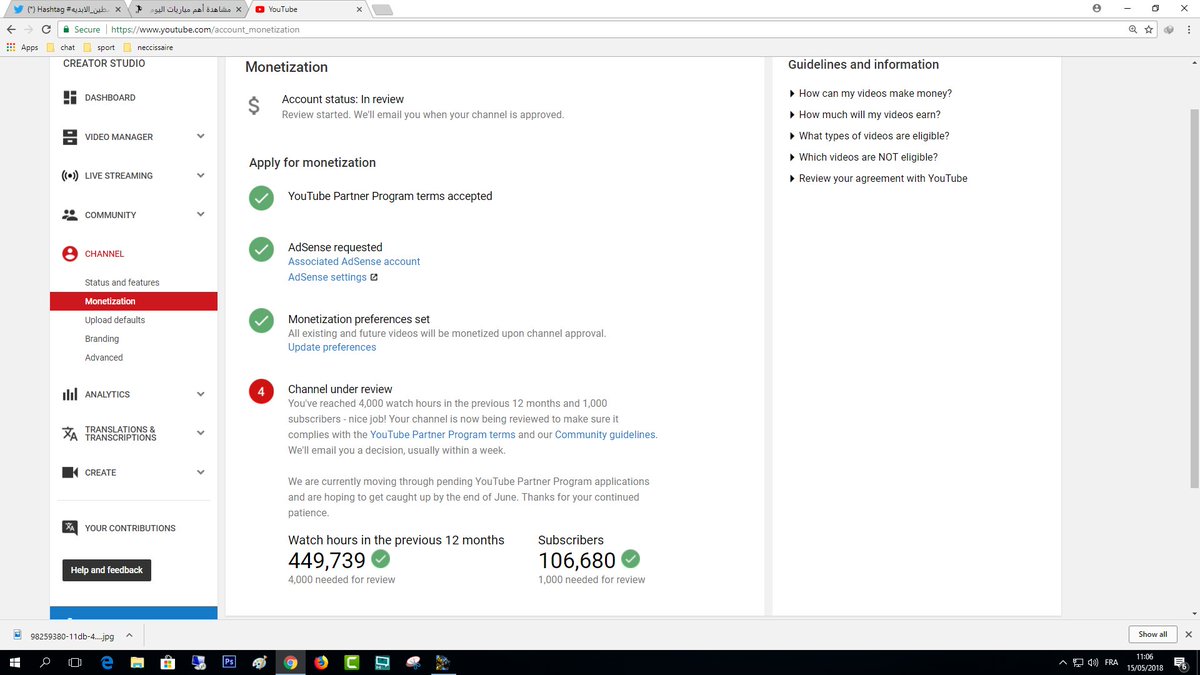Expand the Analytics section chevron
This screenshot has width=1200, height=675.
coord(200,394)
